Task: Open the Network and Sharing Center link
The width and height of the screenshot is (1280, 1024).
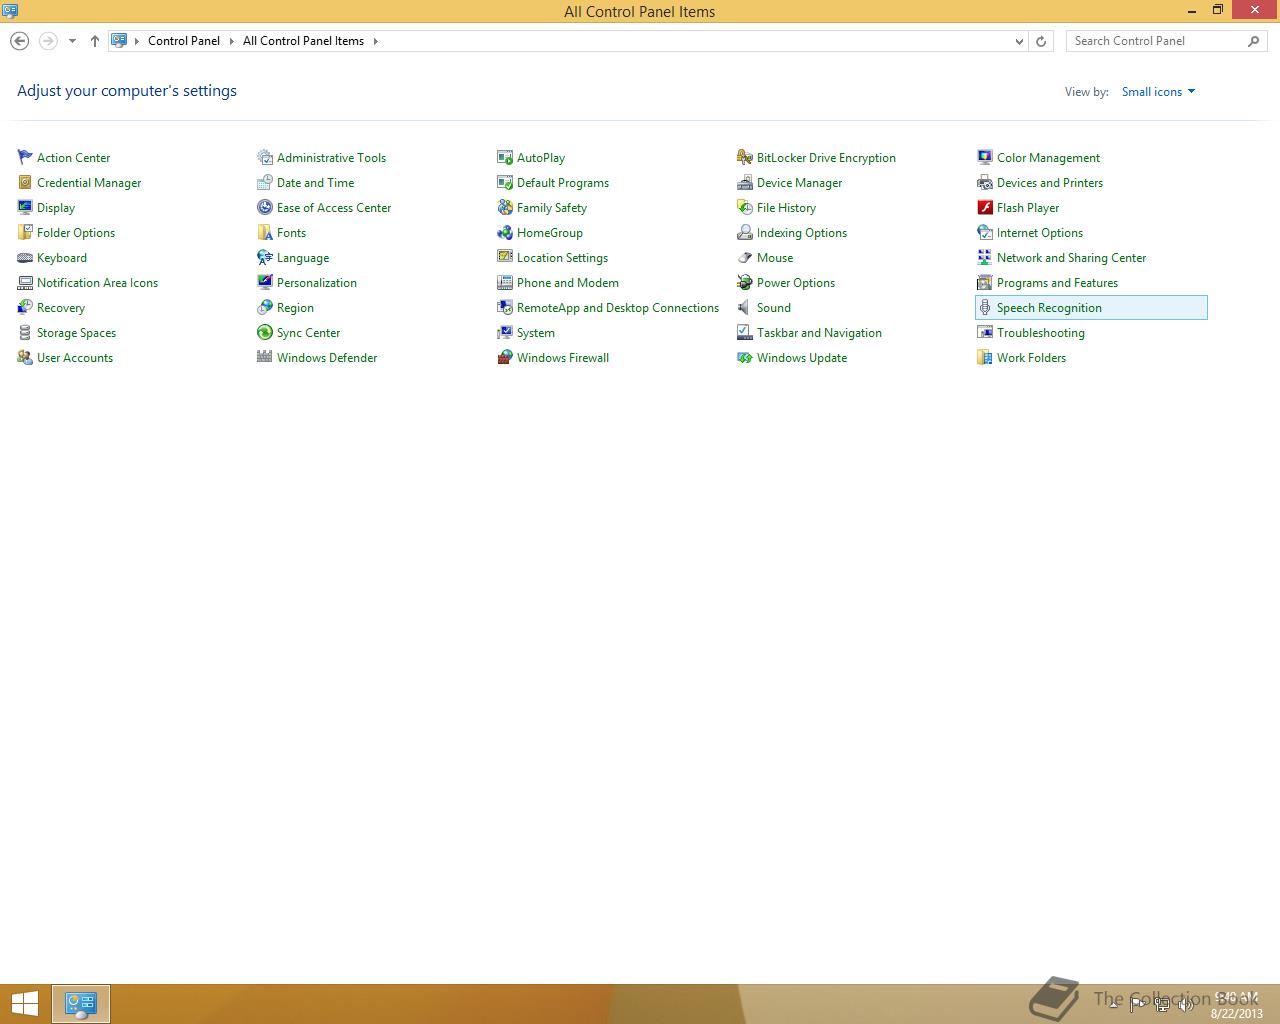Action: (x=1071, y=258)
